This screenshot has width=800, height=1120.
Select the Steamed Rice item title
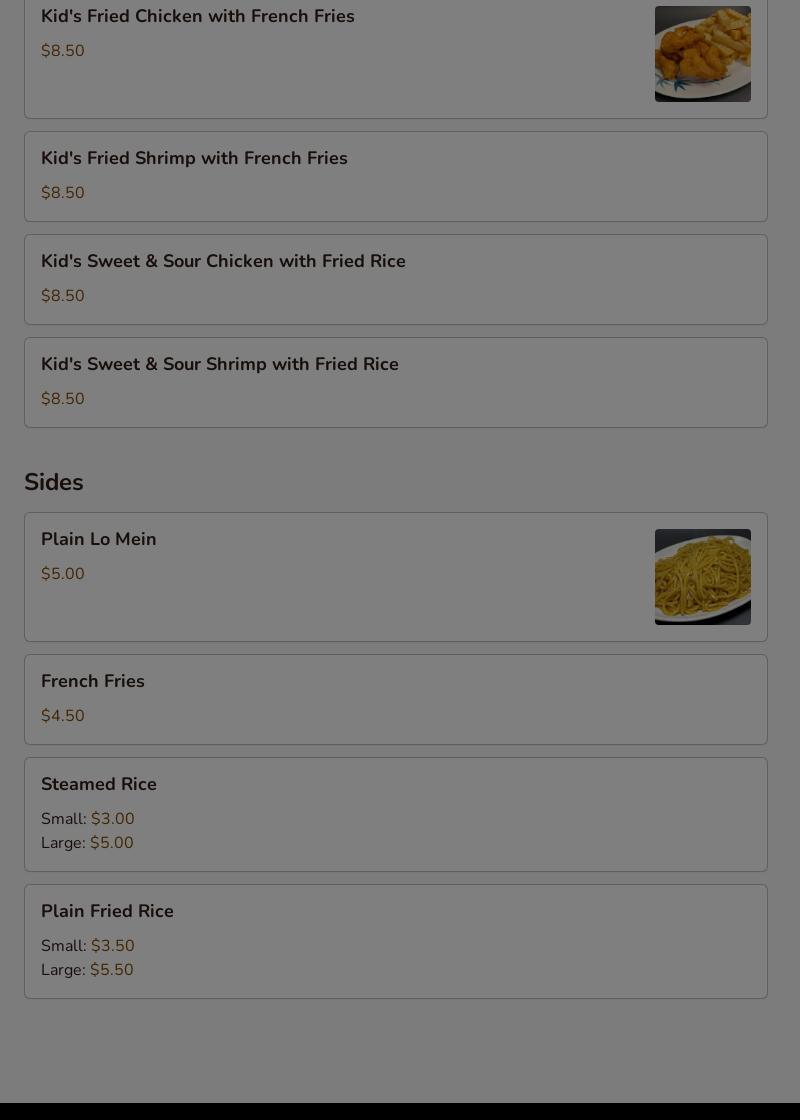99,784
